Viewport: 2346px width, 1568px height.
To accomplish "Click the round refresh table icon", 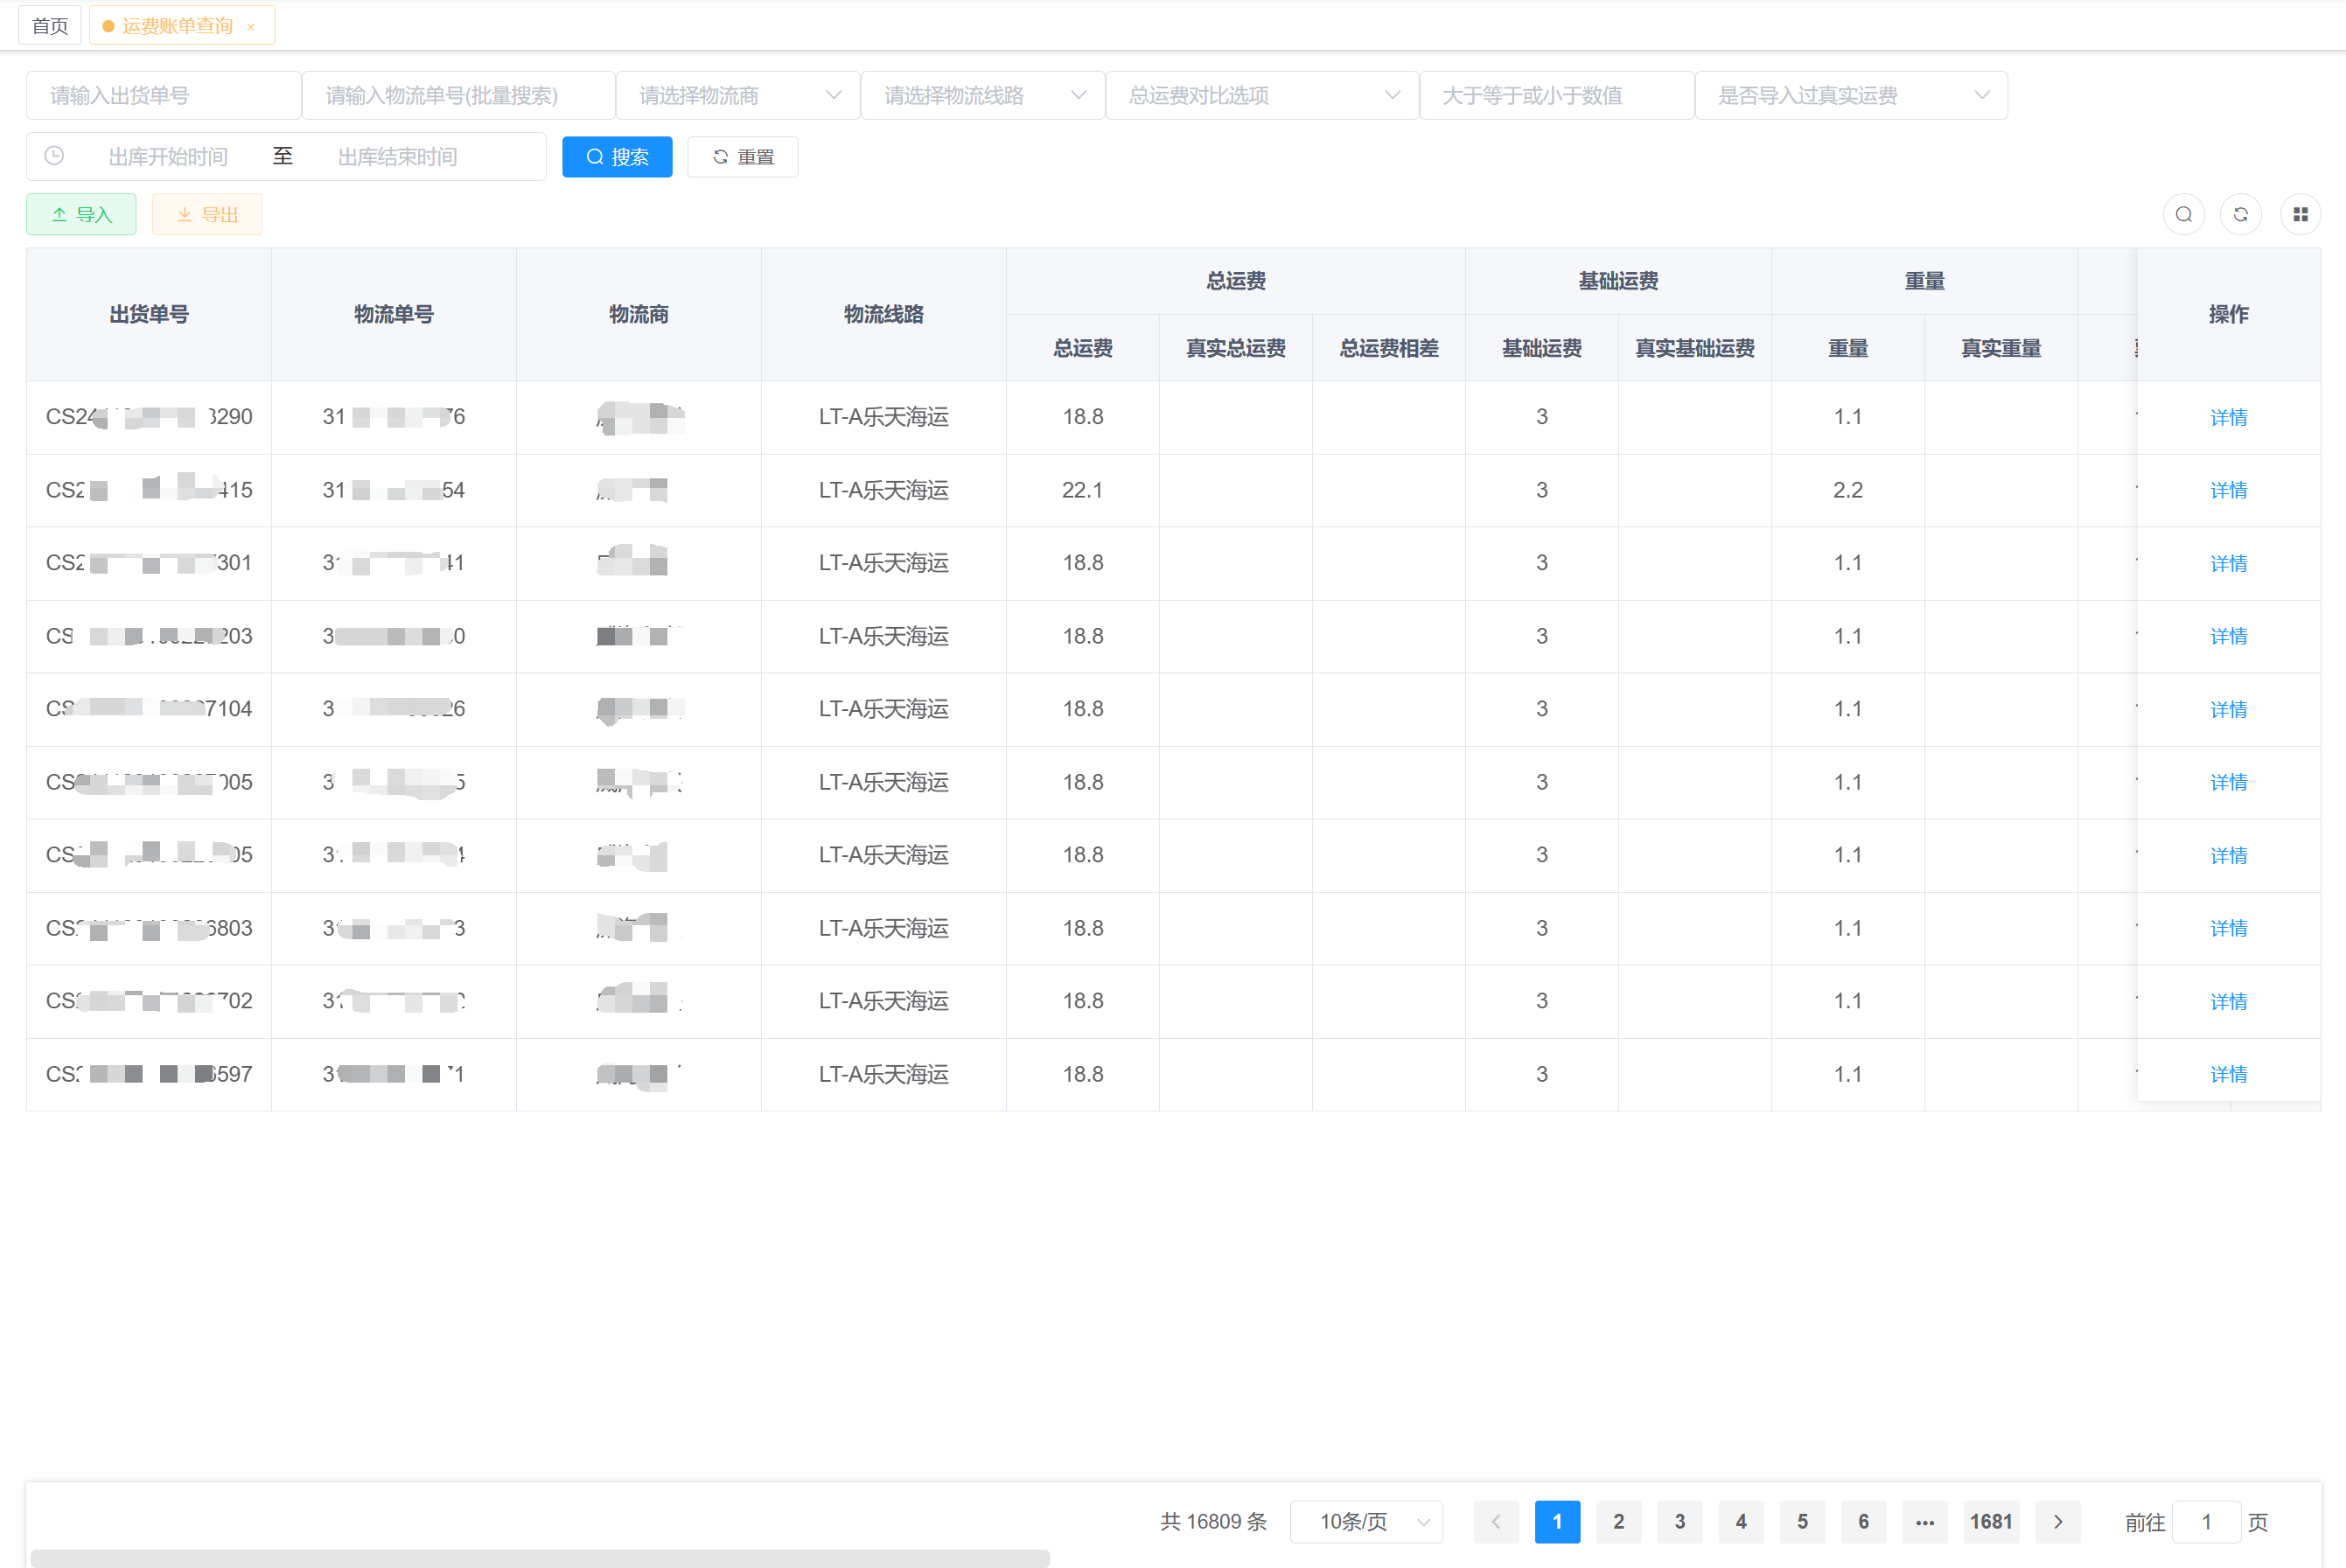I will 2240,214.
